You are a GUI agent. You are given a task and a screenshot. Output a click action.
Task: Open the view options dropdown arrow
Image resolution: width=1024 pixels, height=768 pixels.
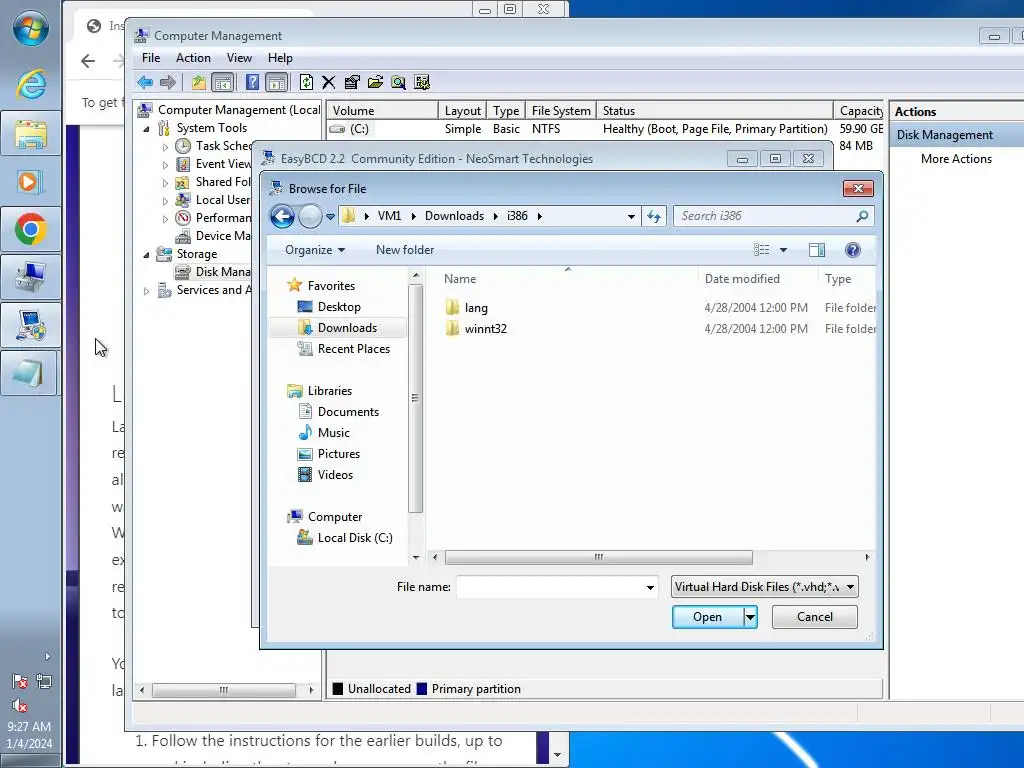783,249
